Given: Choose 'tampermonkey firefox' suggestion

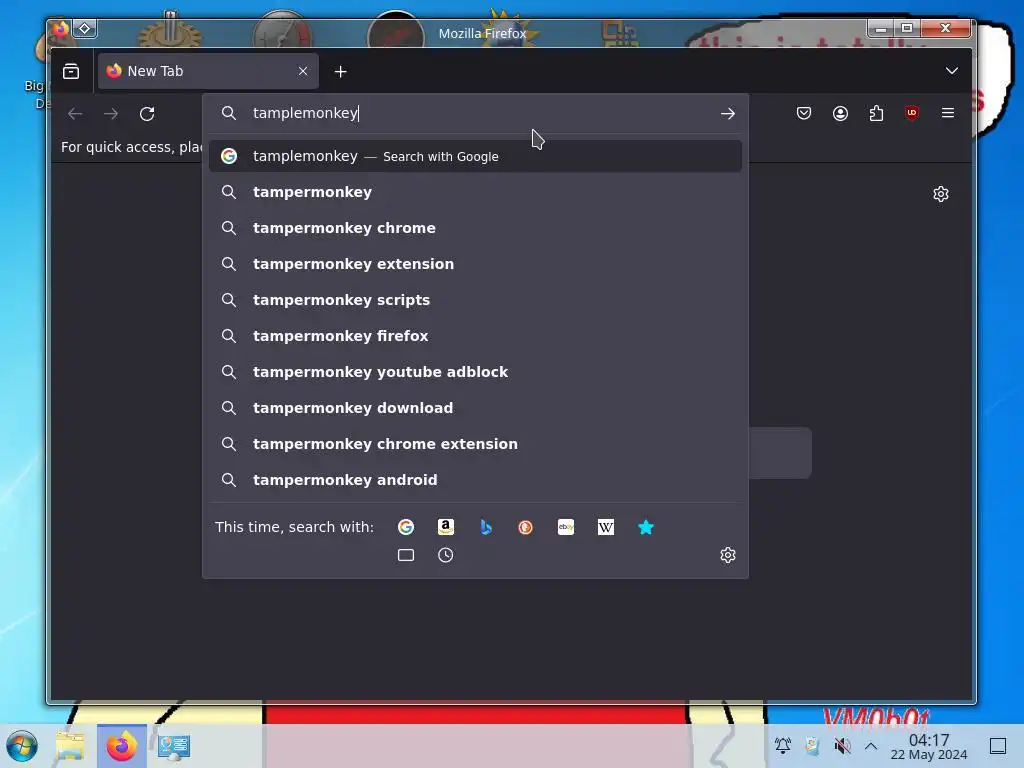Looking at the screenshot, I should (475, 336).
